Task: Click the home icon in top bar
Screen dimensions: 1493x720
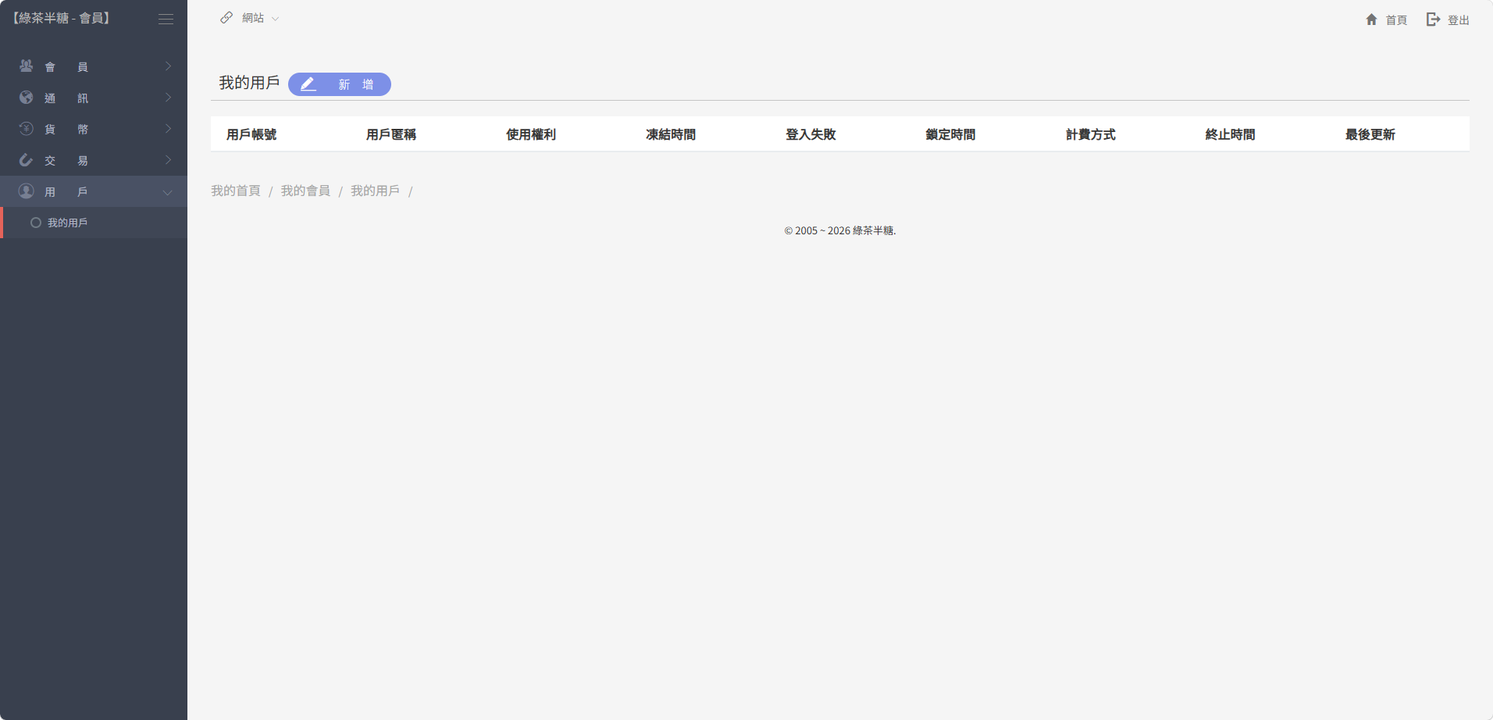Action: coord(1371,20)
